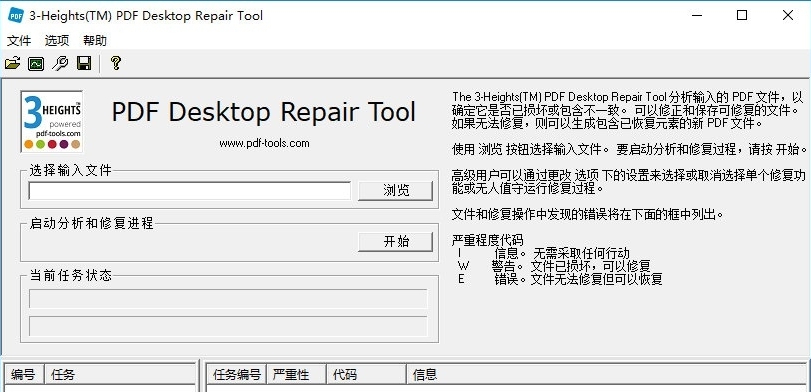Open the 文件 menu
The height and width of the screenshot is (392, 811).
pos(19,40)
